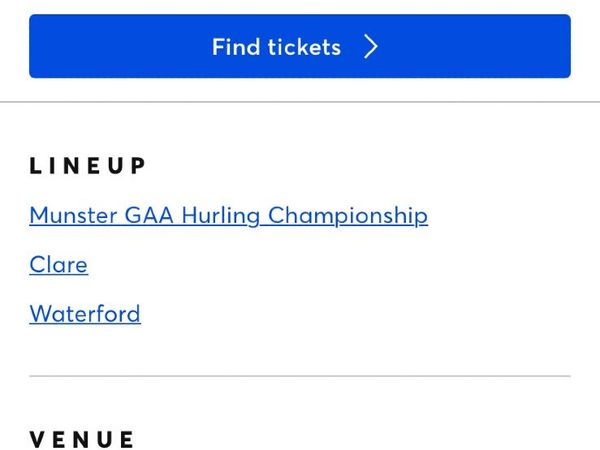The height and width of the screenshot is (450, 600).
Task: Click "Munster" at the start of the first link
Action: (x=73, y=215)
